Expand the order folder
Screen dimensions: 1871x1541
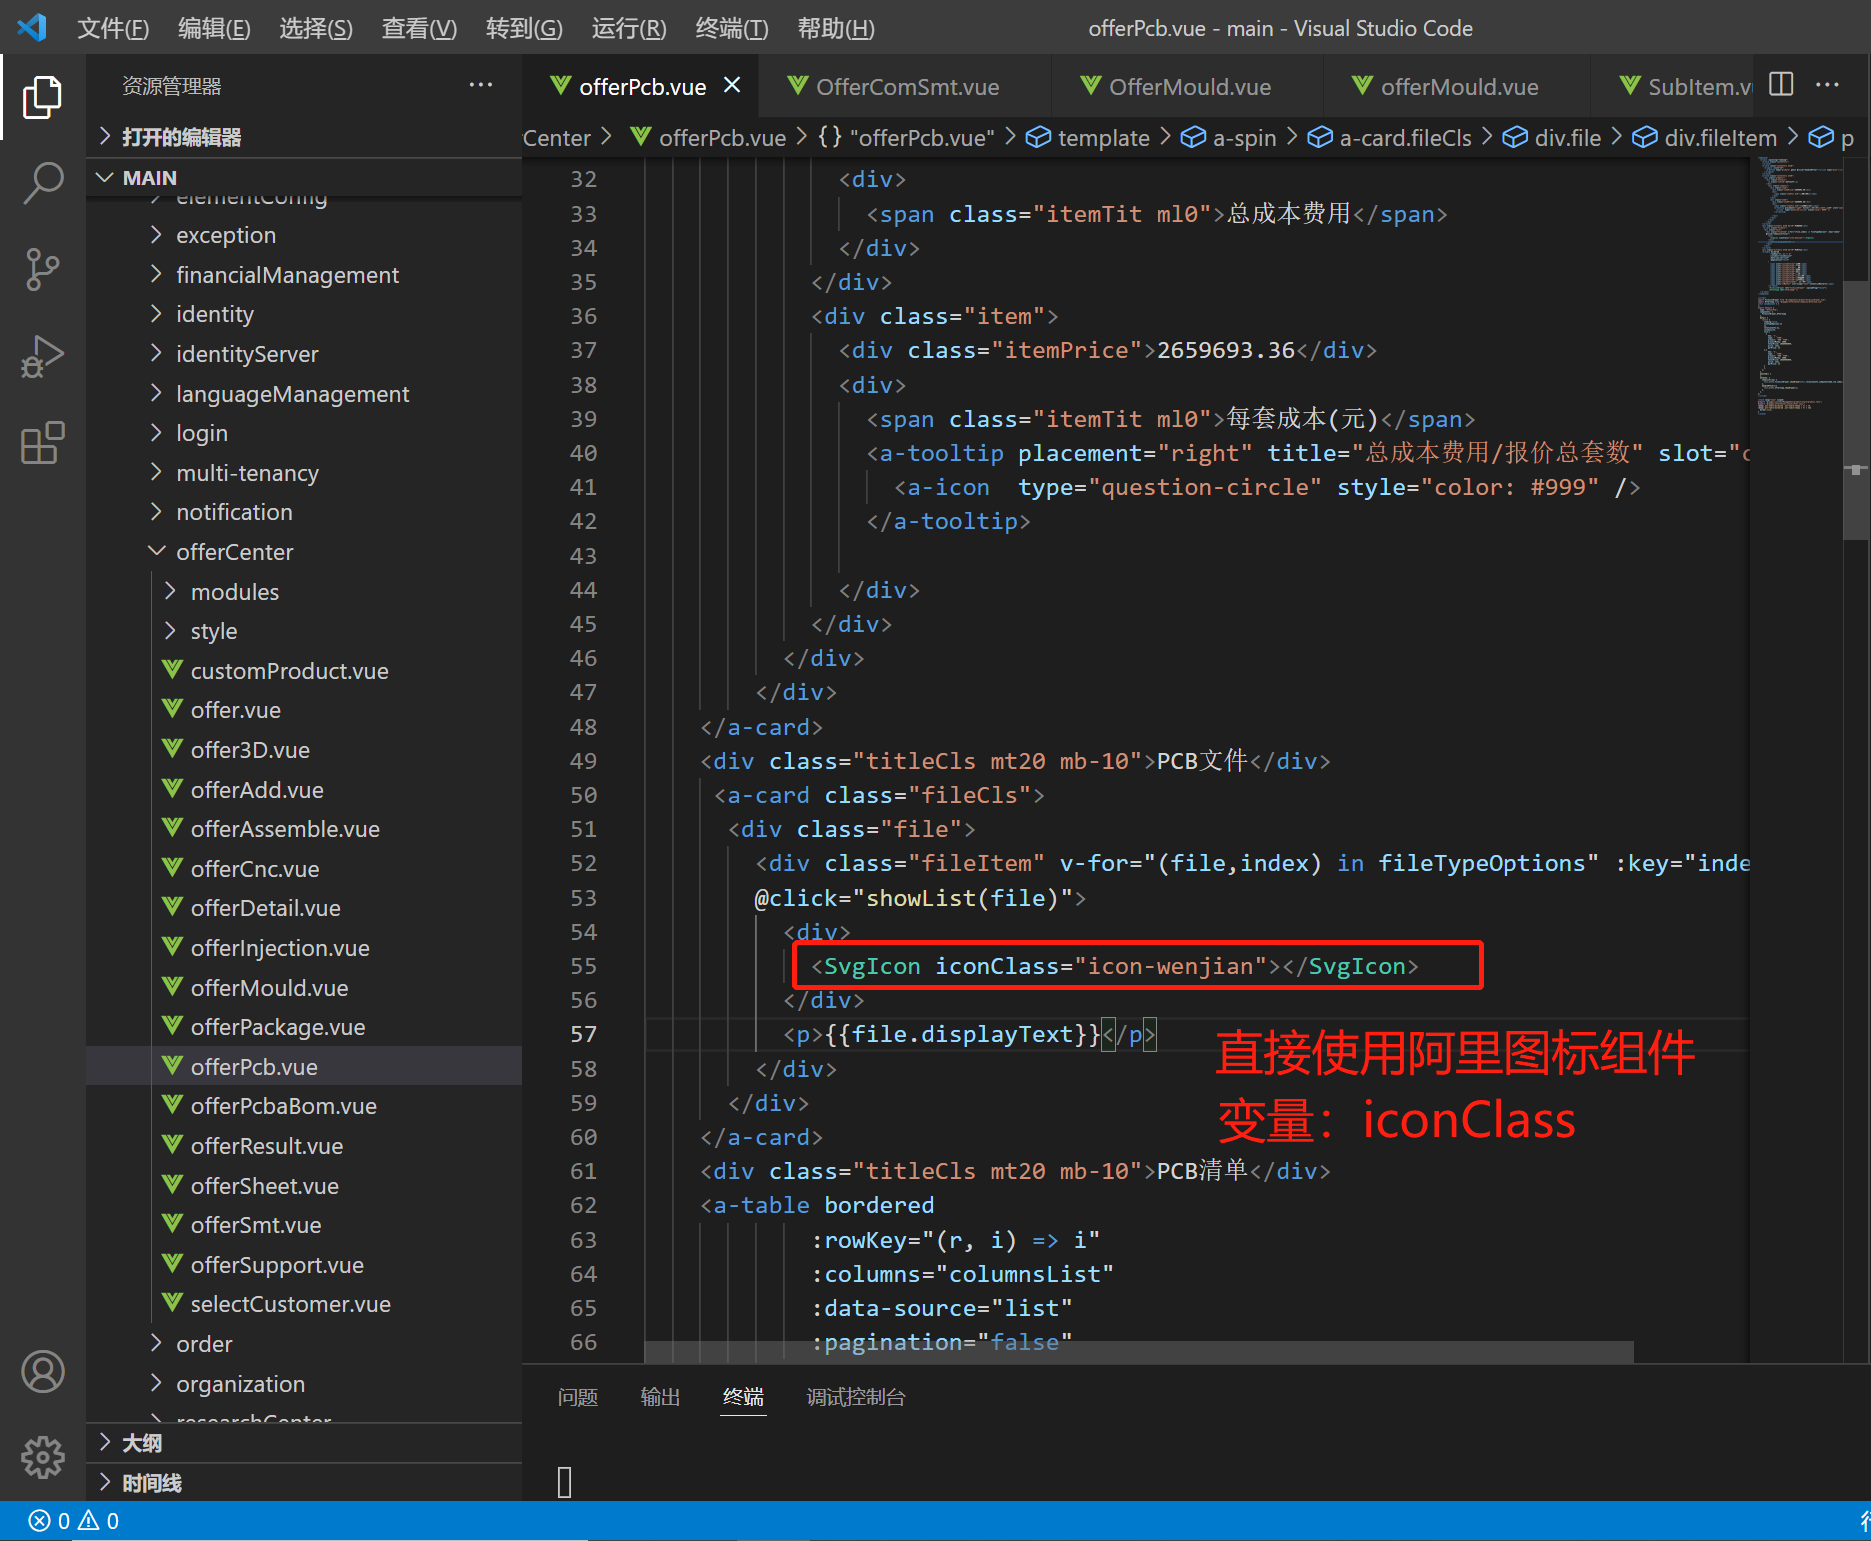pos(304,1344)
